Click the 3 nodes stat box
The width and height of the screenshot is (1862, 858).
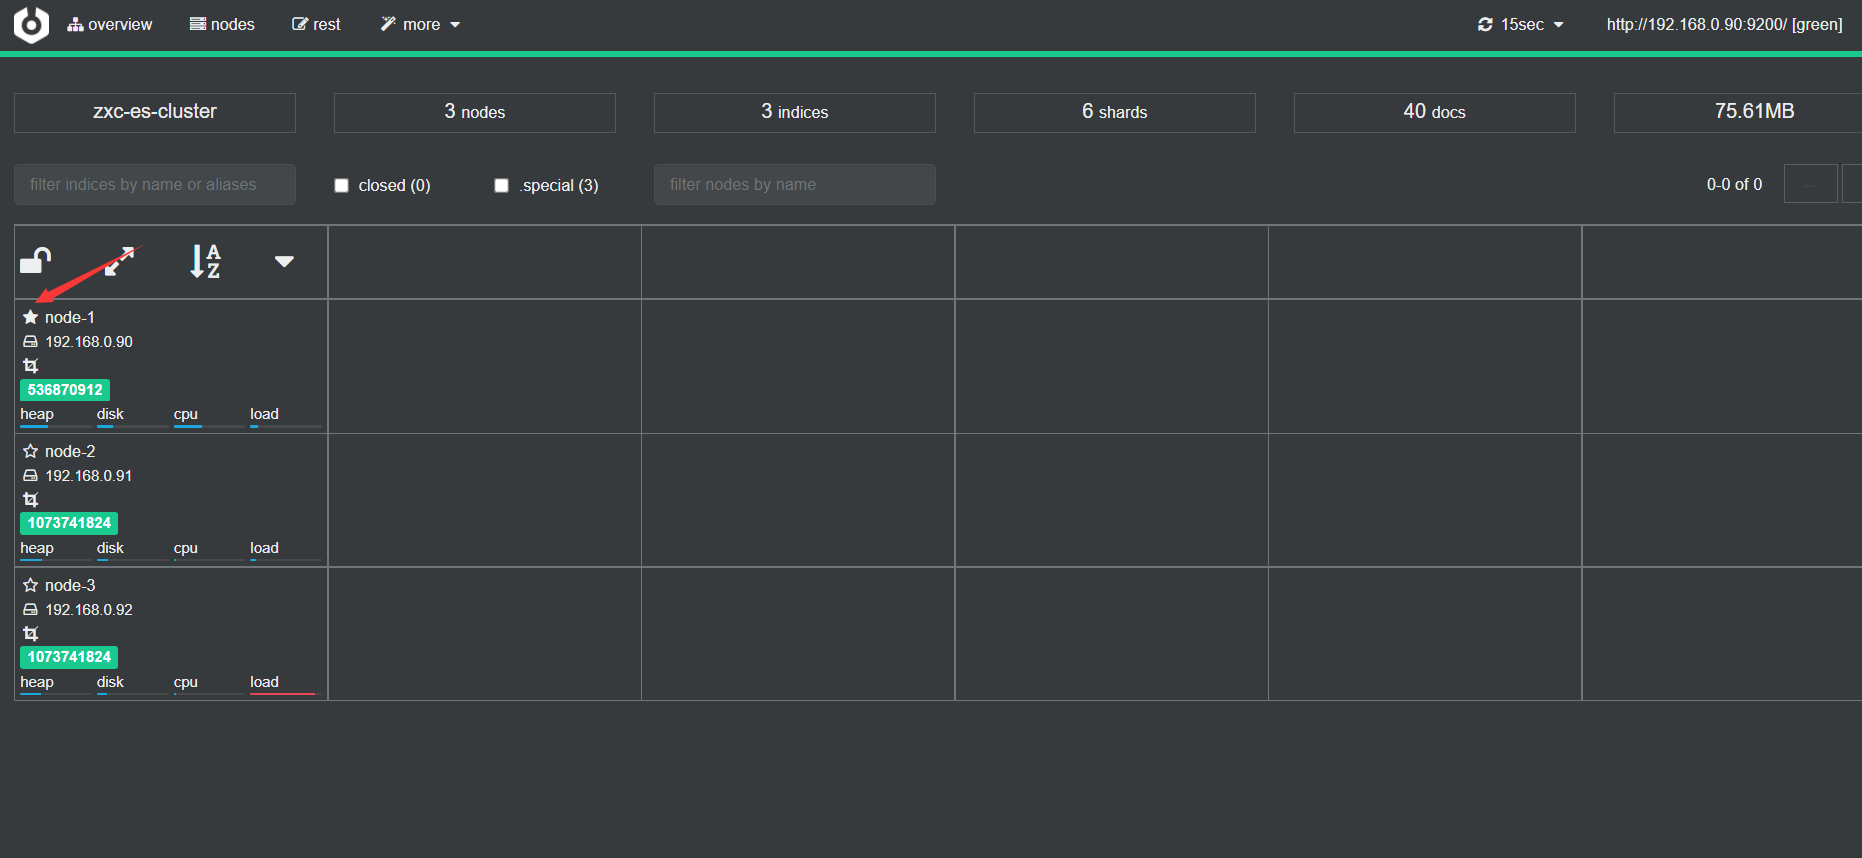point(475,112)
